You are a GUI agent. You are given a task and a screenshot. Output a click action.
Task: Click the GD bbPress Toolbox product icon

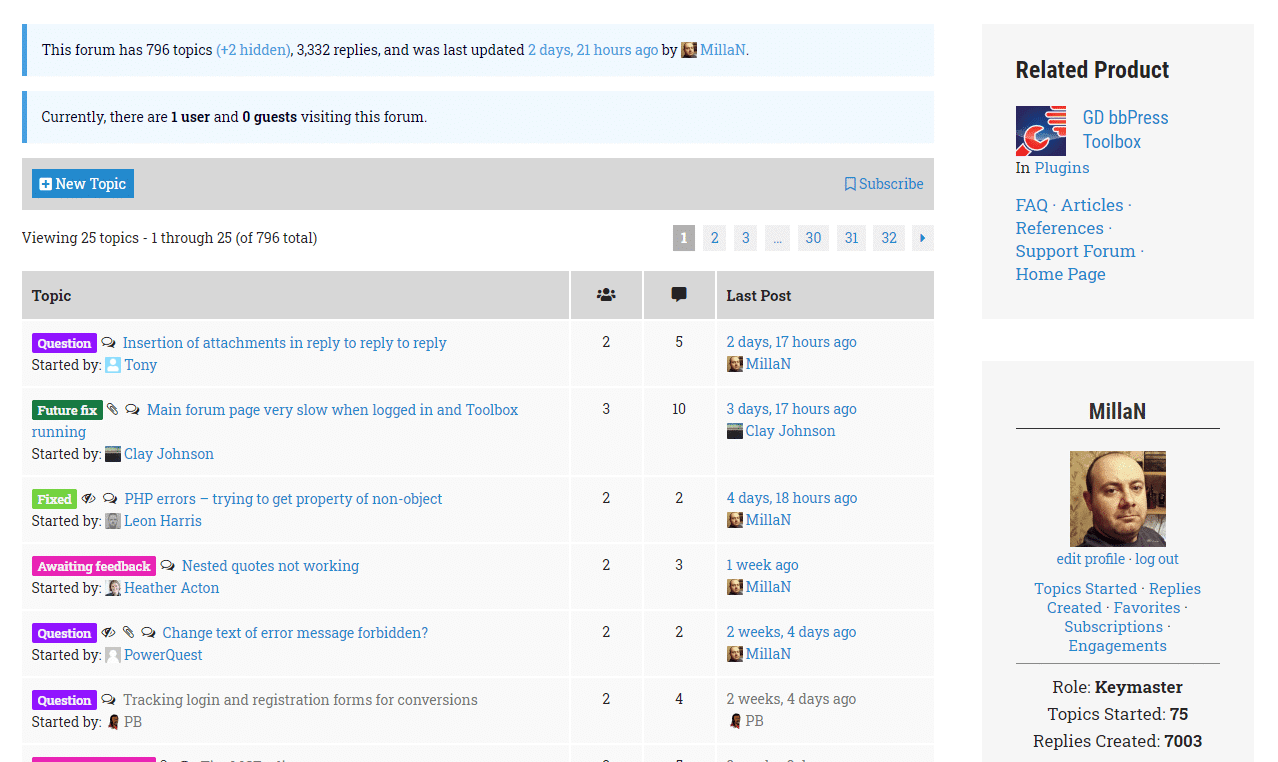point(1040,131)
